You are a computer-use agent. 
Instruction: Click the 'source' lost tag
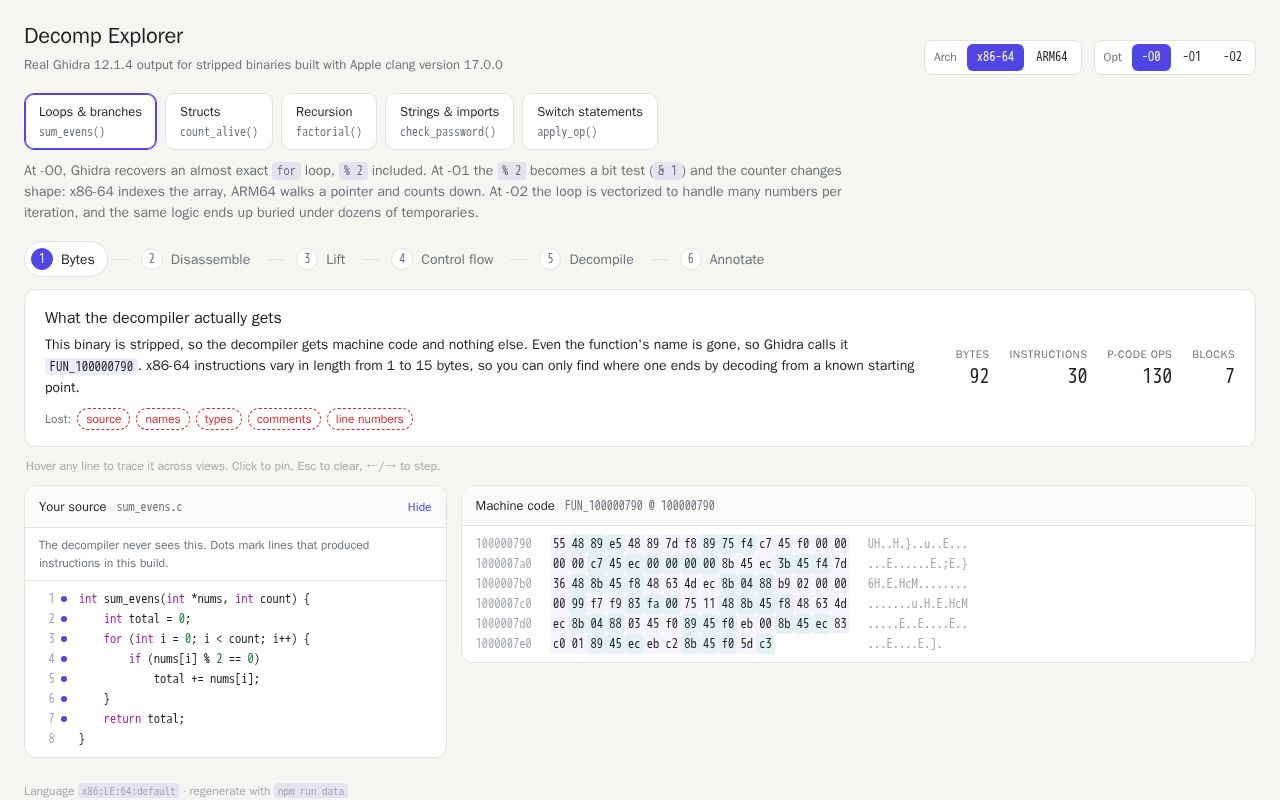pyautogui.click(x=104, y=419)
